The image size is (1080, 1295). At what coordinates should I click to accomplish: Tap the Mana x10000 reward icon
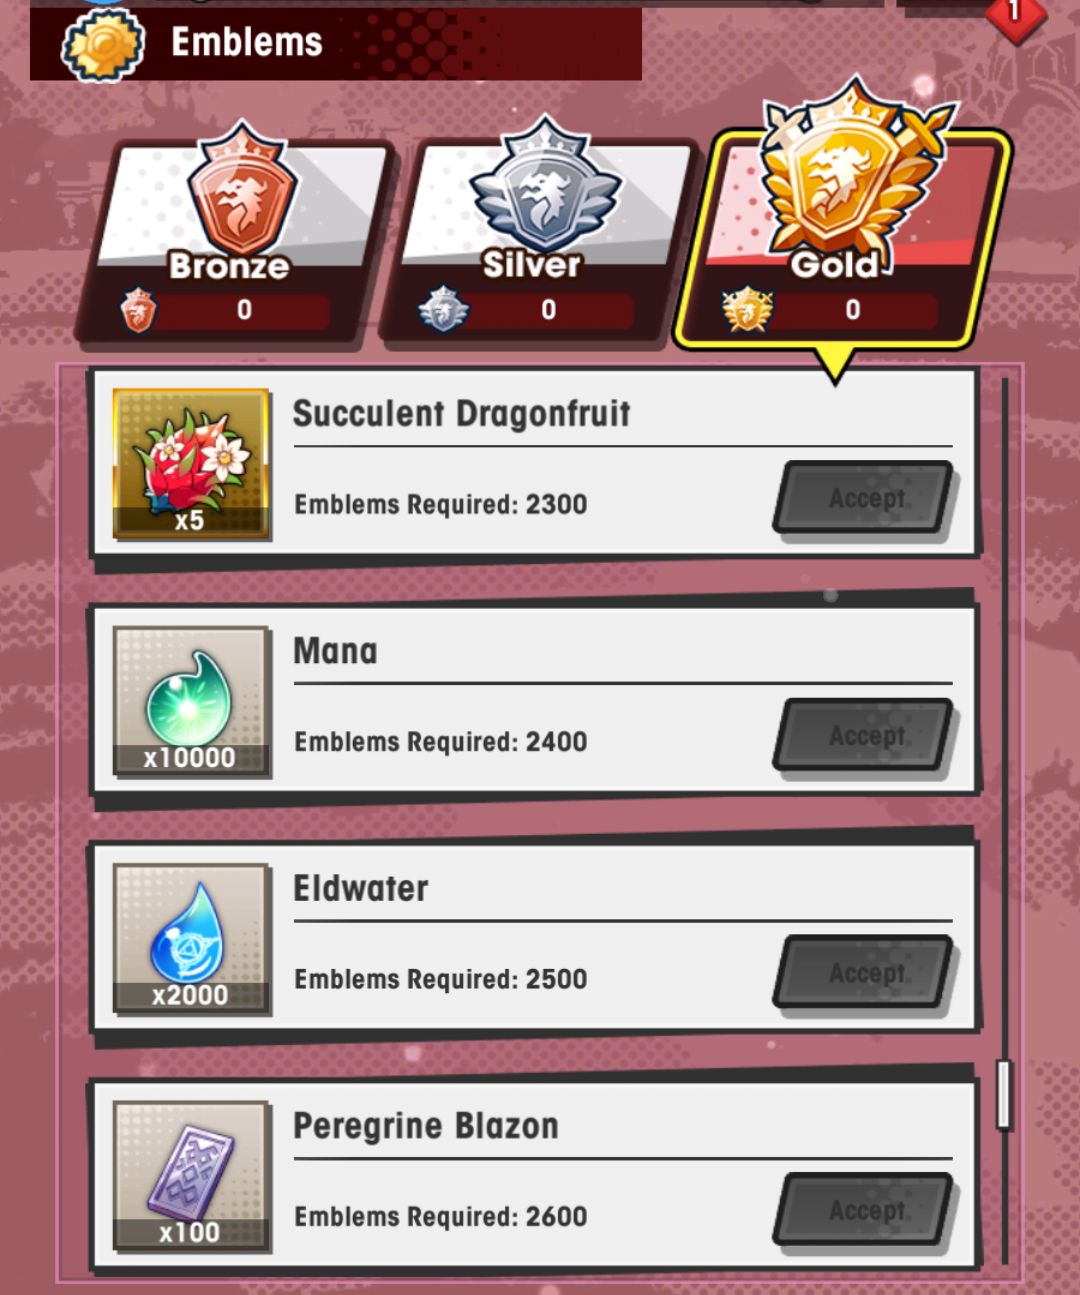(x=190, y=701)
